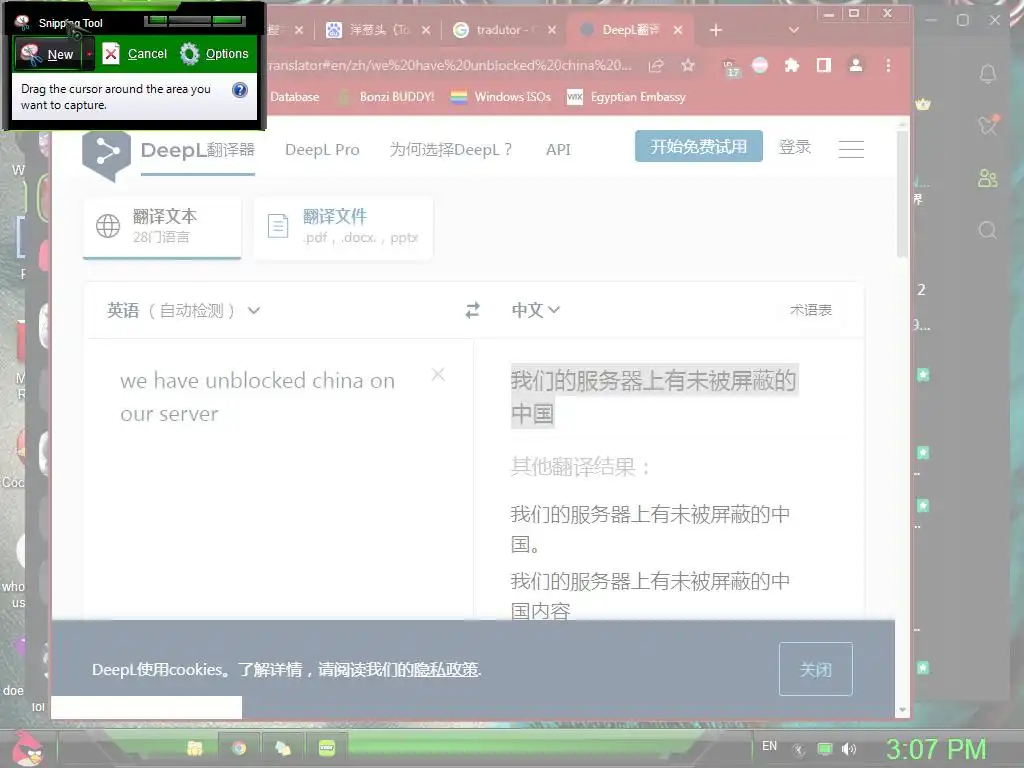Open the Angry Birds Start button
Image resolution: width=1024 pixels, height=768 pixels.
(27, 748)
